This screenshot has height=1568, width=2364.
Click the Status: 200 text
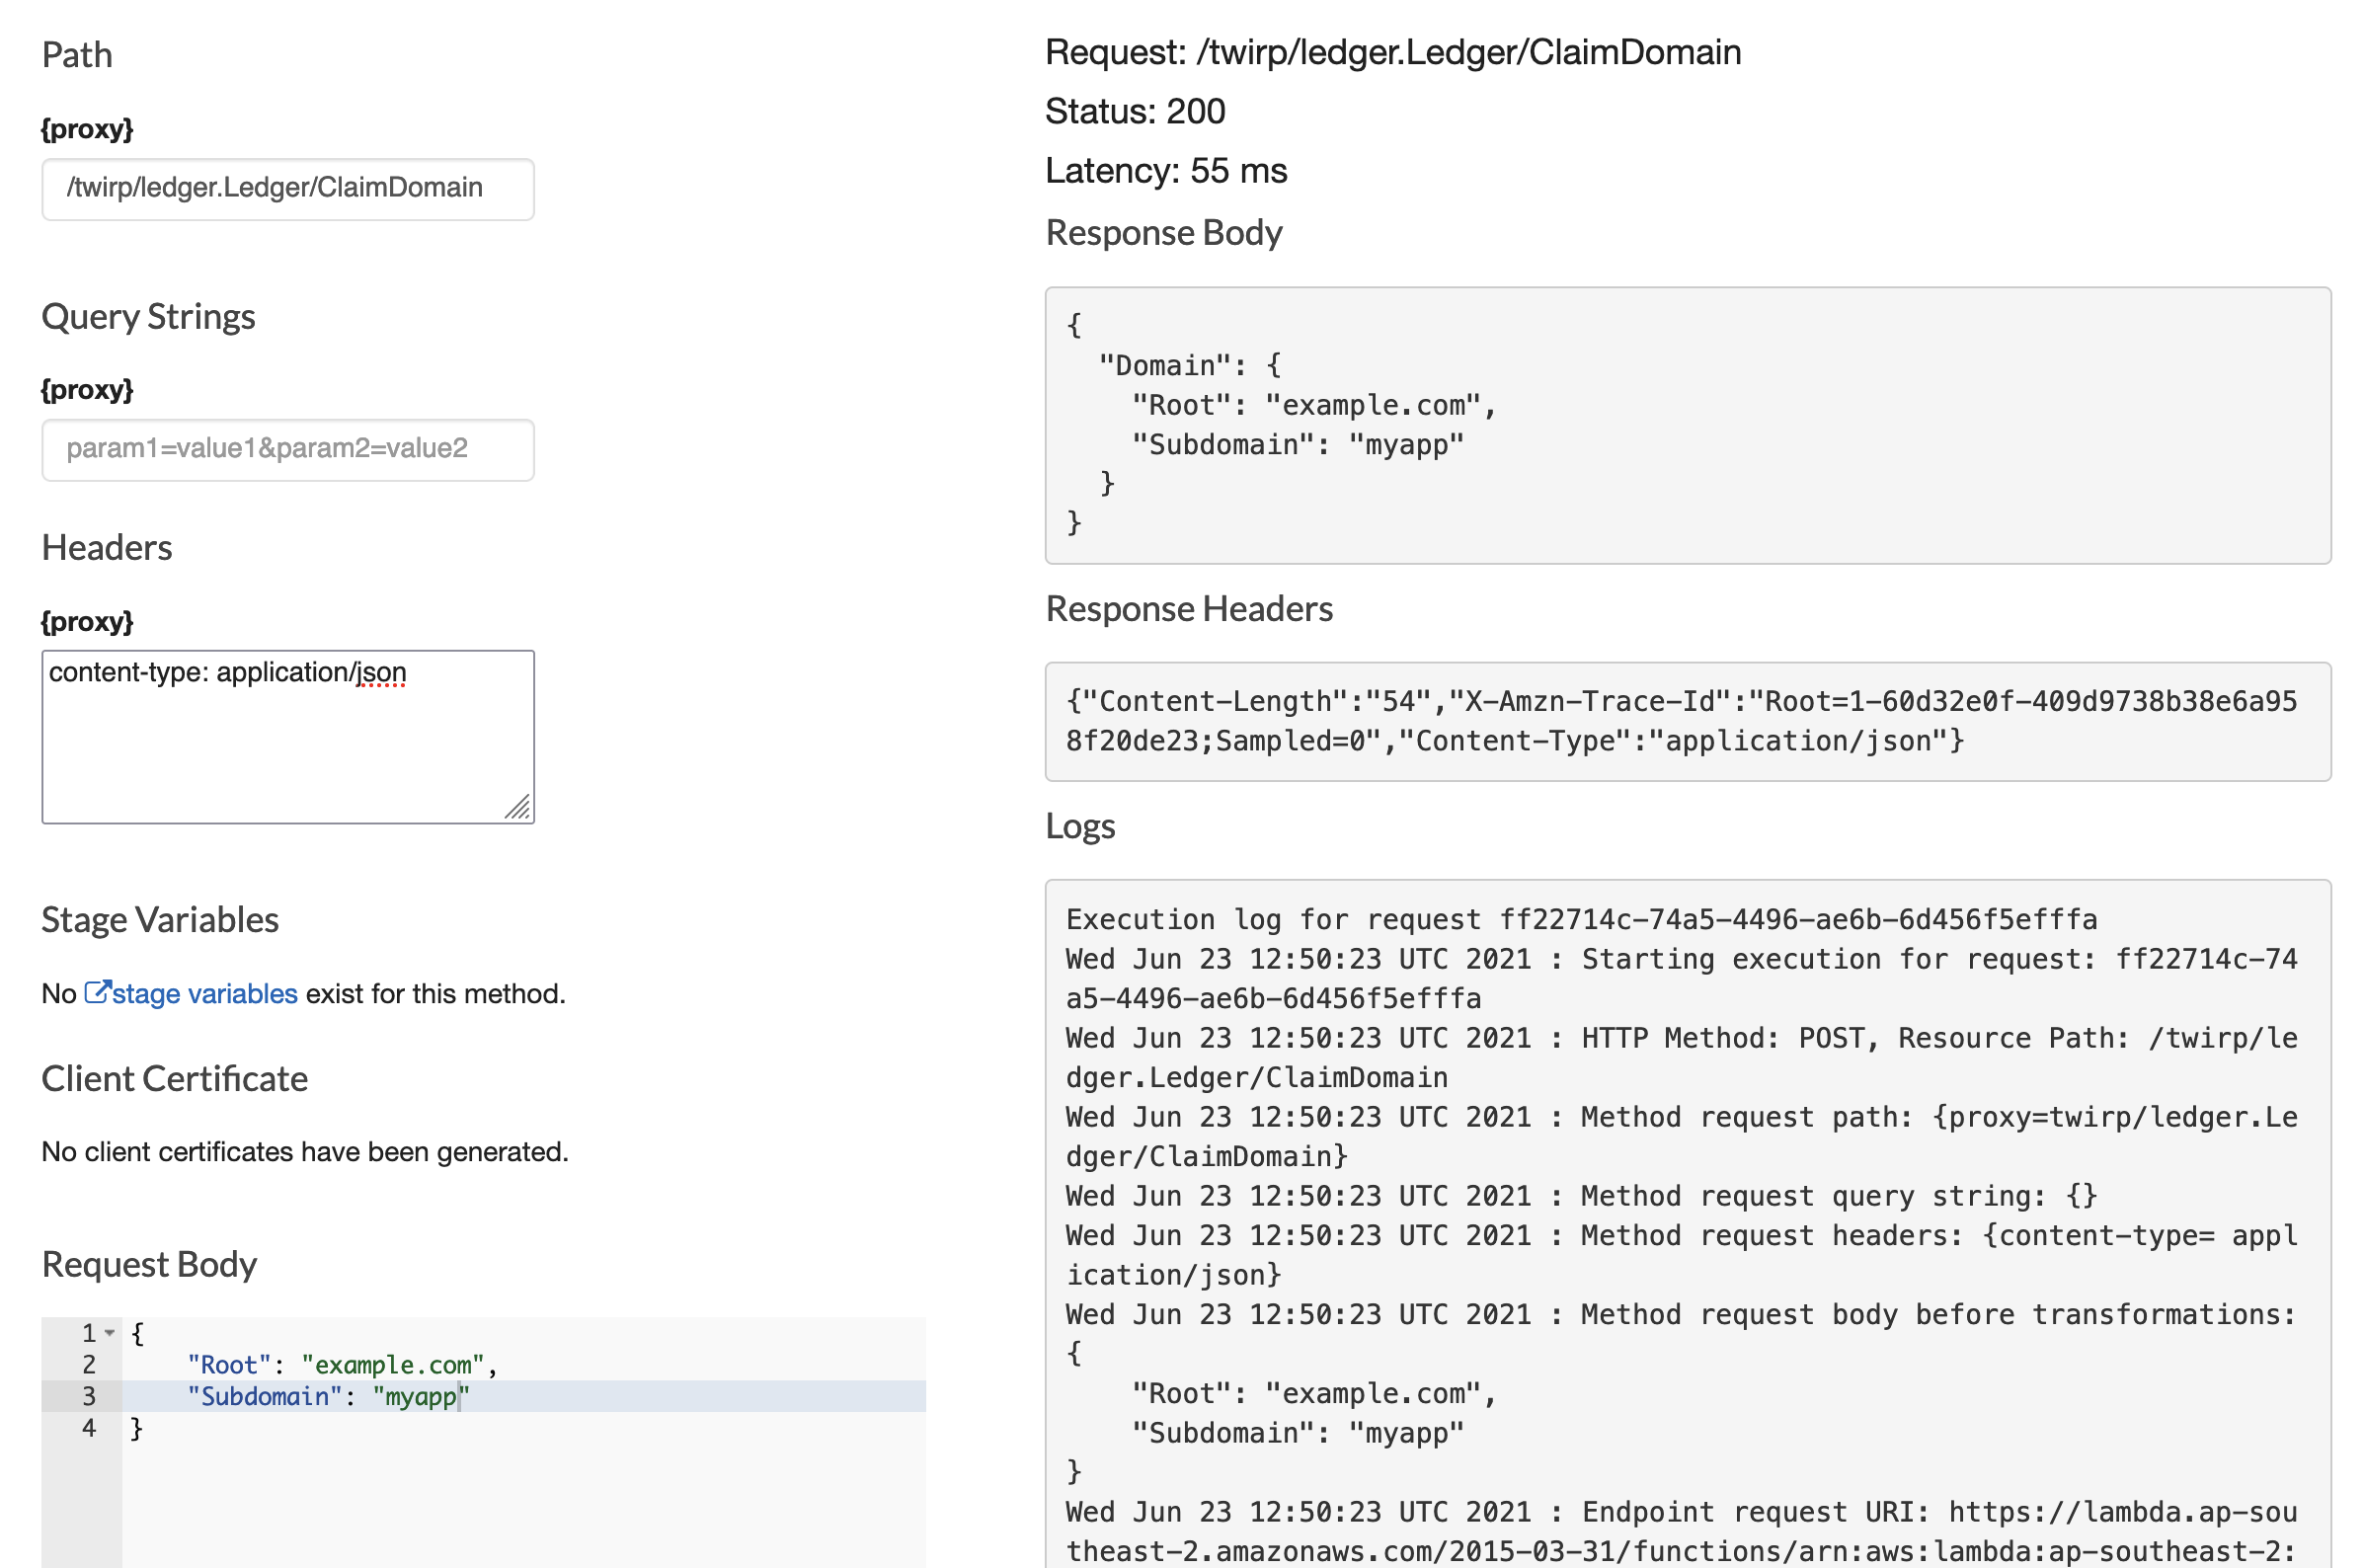(x=1134, y=111)
